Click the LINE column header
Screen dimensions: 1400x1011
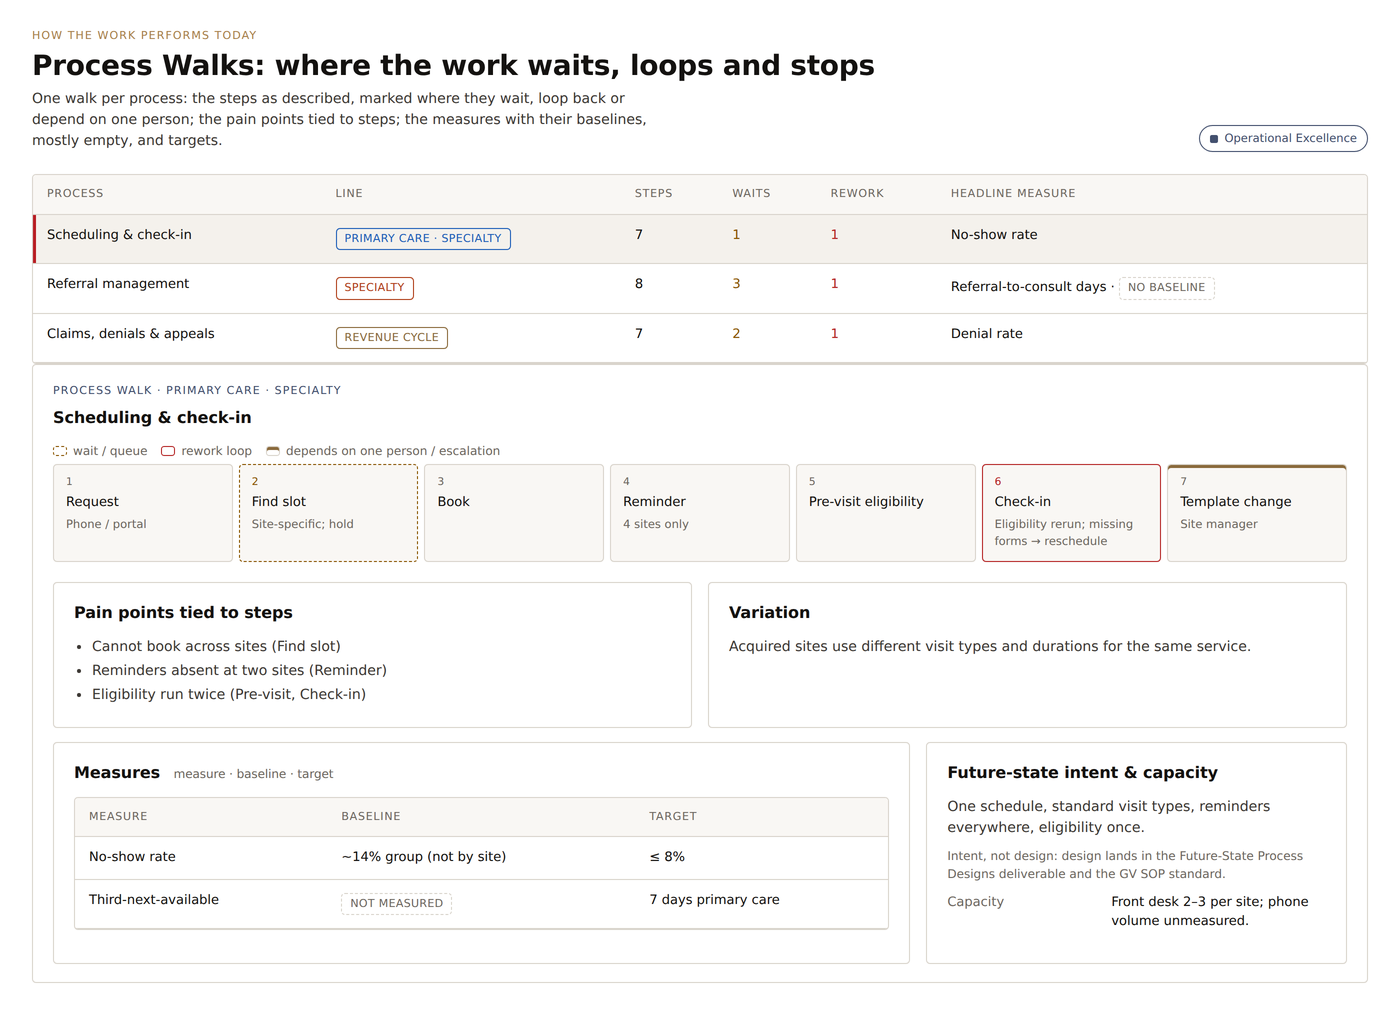tap(349, 194)
